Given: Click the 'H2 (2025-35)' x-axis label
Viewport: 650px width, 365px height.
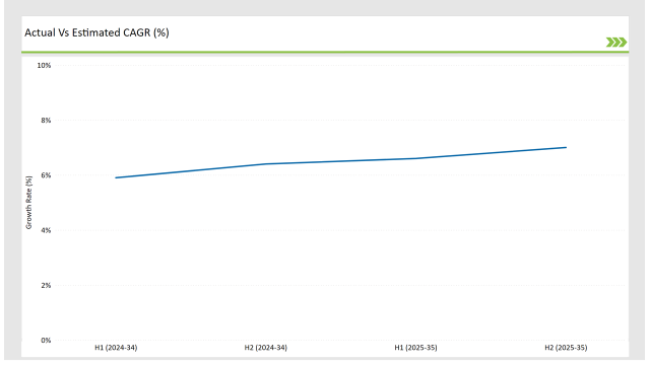Looking at the screenshot, I should (566, 348).
